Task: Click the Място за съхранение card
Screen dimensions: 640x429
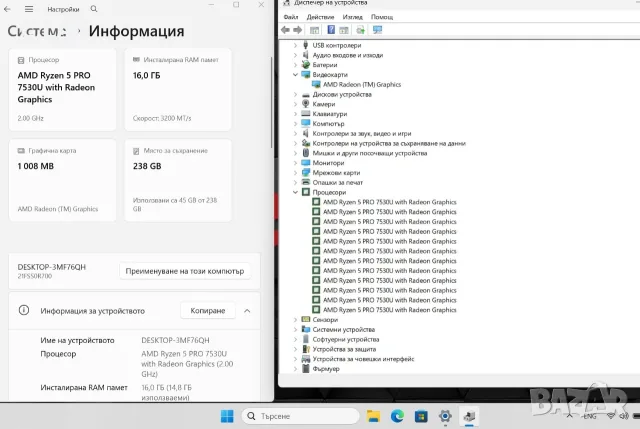Action: point(178,180)
